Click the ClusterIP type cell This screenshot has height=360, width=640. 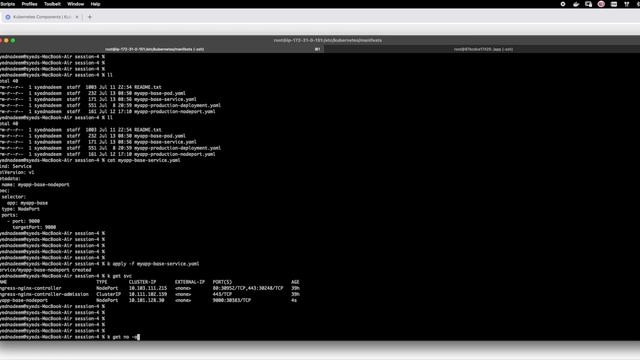tap(108, 295)
